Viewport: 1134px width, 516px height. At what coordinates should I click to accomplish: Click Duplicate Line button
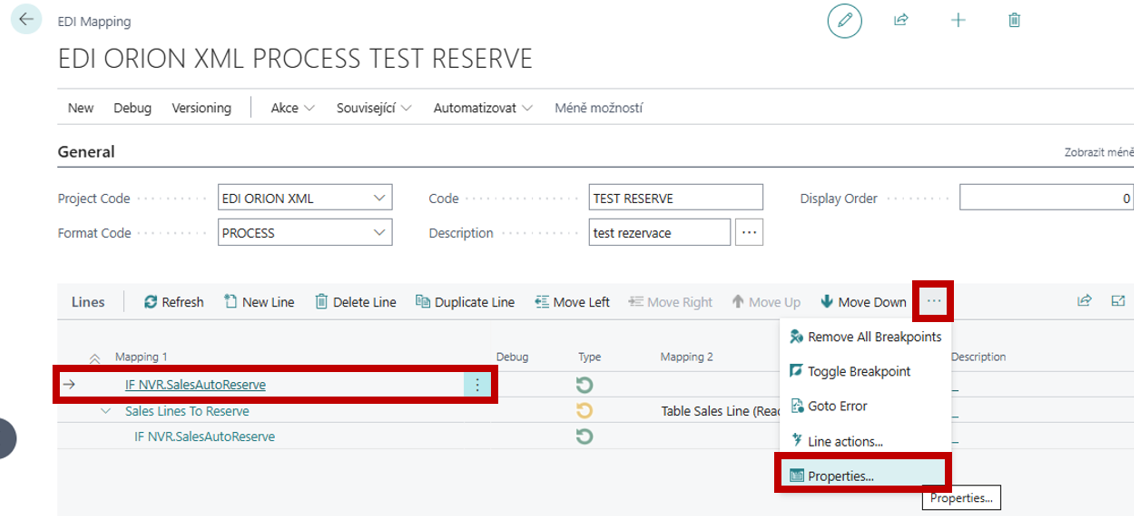[465, 302]
